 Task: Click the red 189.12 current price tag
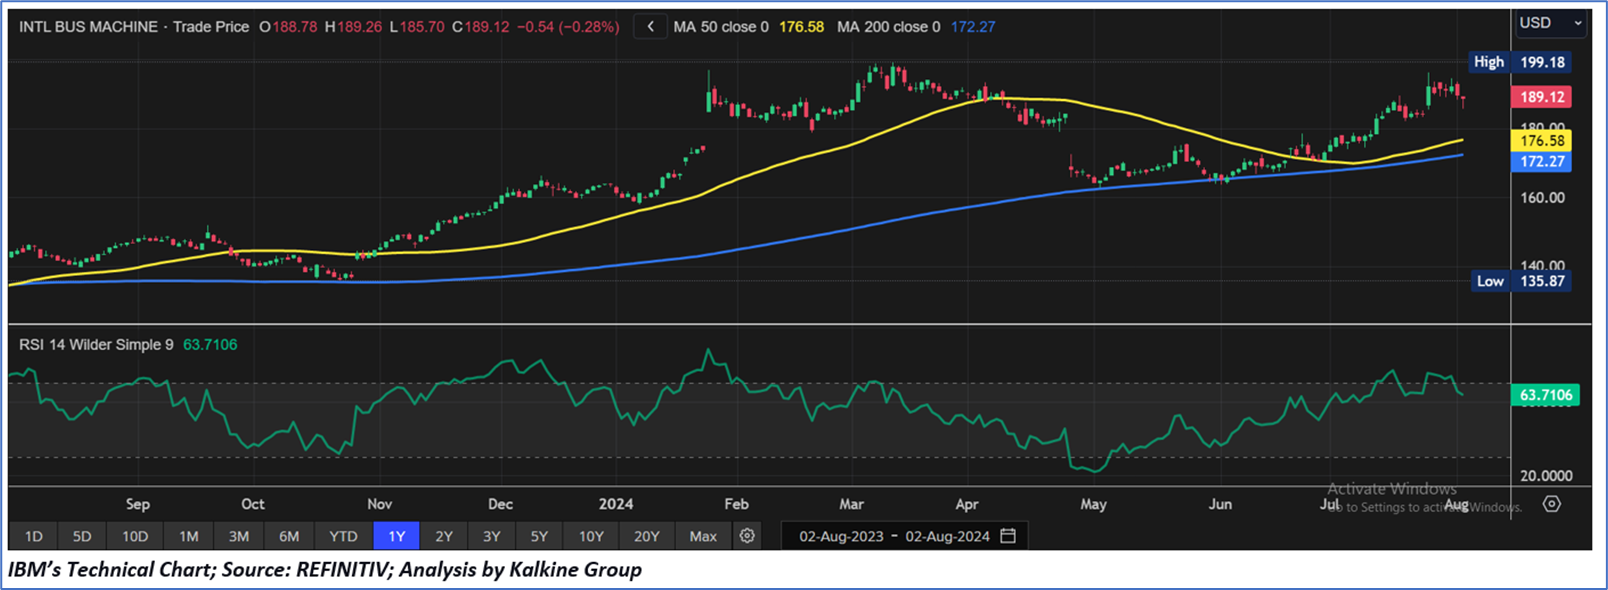(1541, 97)
